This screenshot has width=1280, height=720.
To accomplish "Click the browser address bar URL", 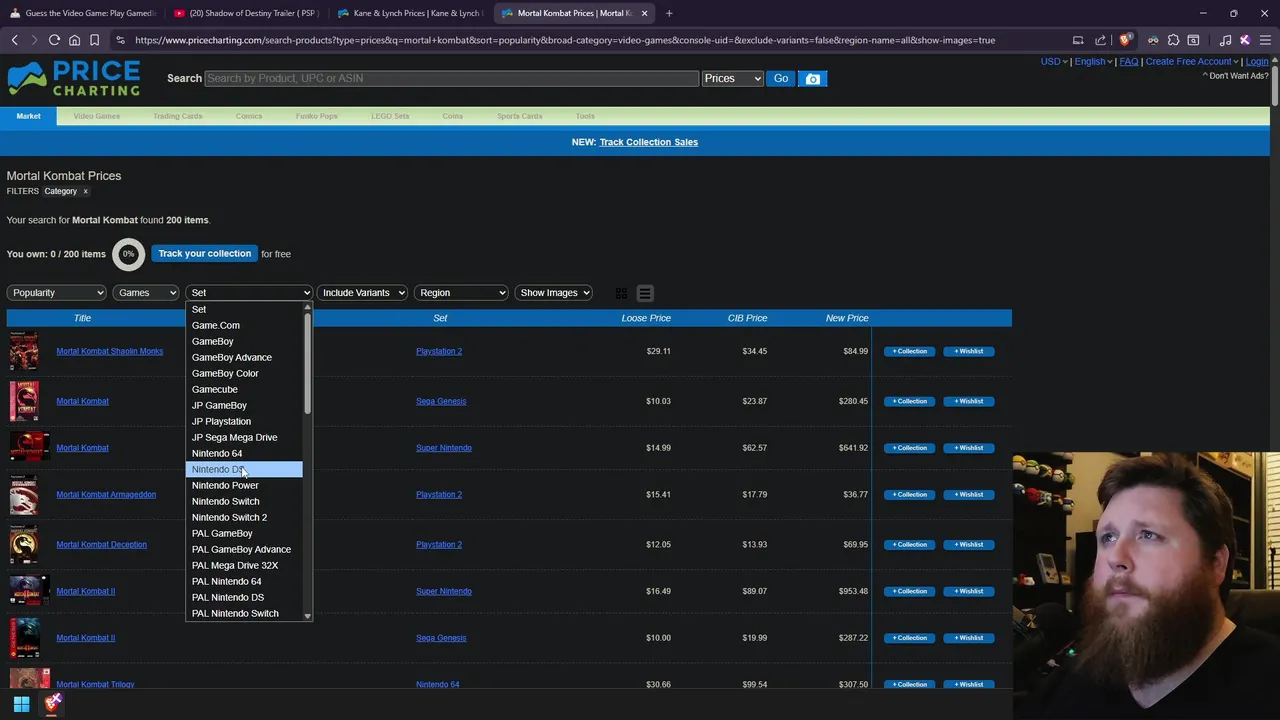I will pyautogui.click(x=565, y=40).
